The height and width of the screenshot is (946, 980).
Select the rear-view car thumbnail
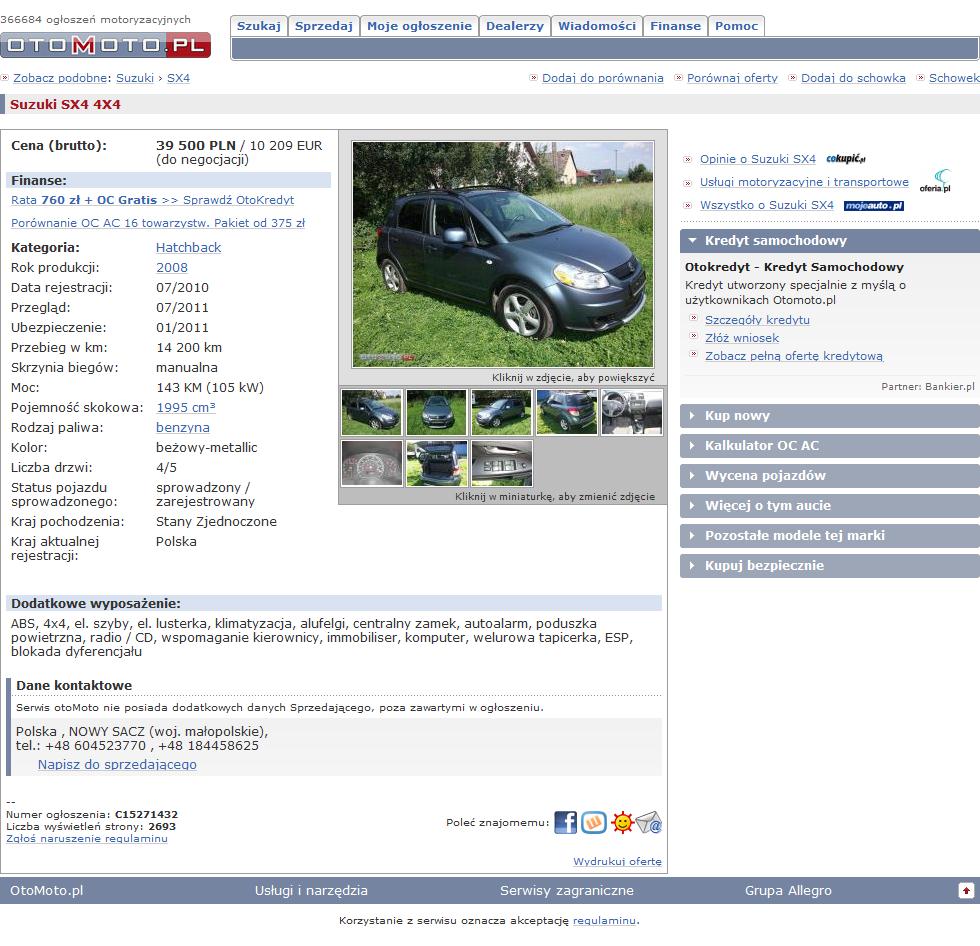pyautogui.click(x=567, y=412)
